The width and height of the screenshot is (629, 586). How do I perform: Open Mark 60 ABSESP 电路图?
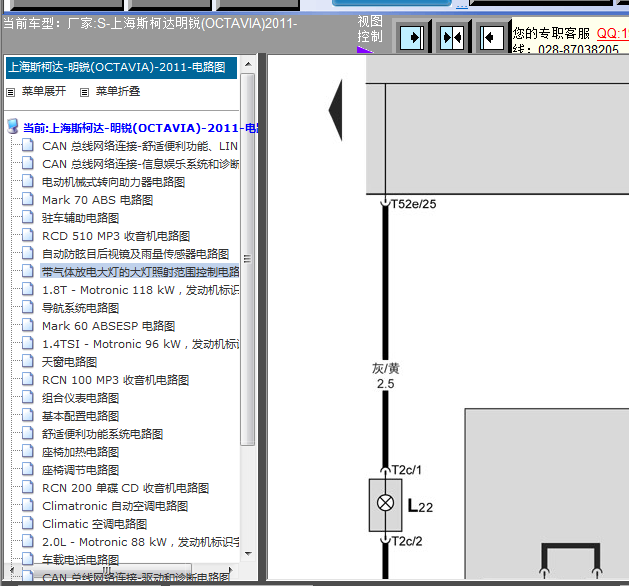pos(109,326)
